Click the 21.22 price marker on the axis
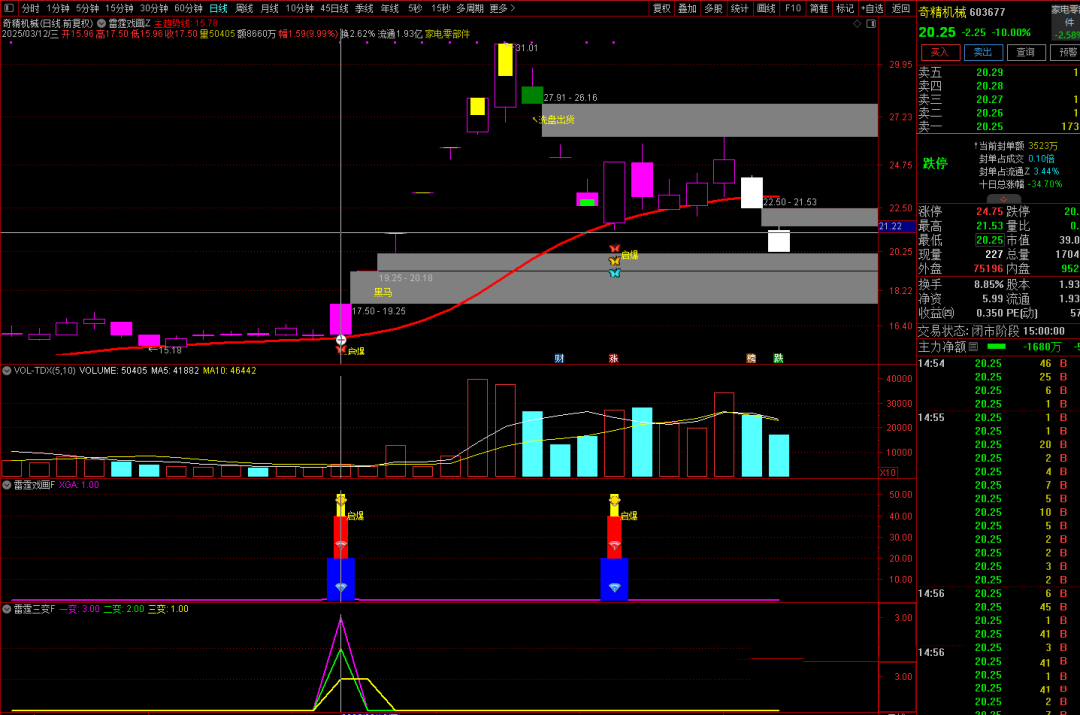 pos(890,227)
